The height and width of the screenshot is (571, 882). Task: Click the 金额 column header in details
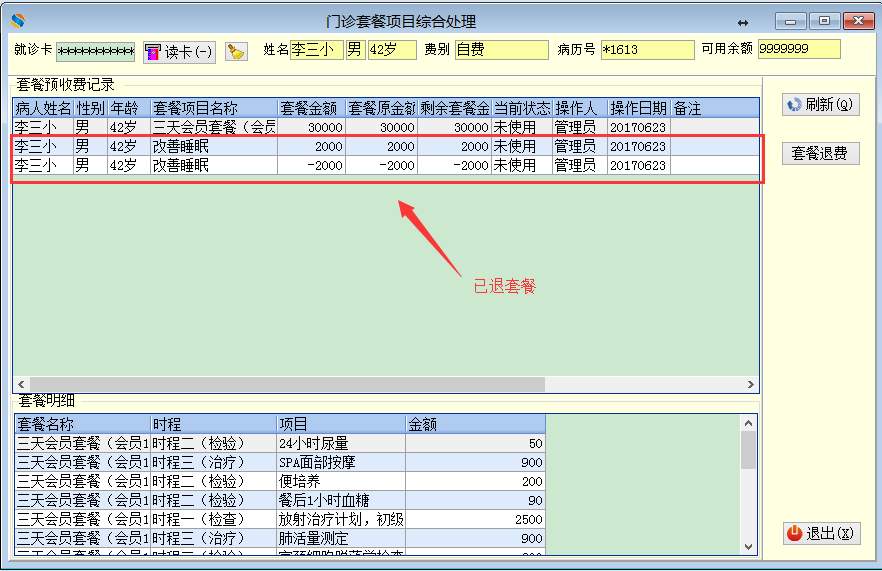475,424
